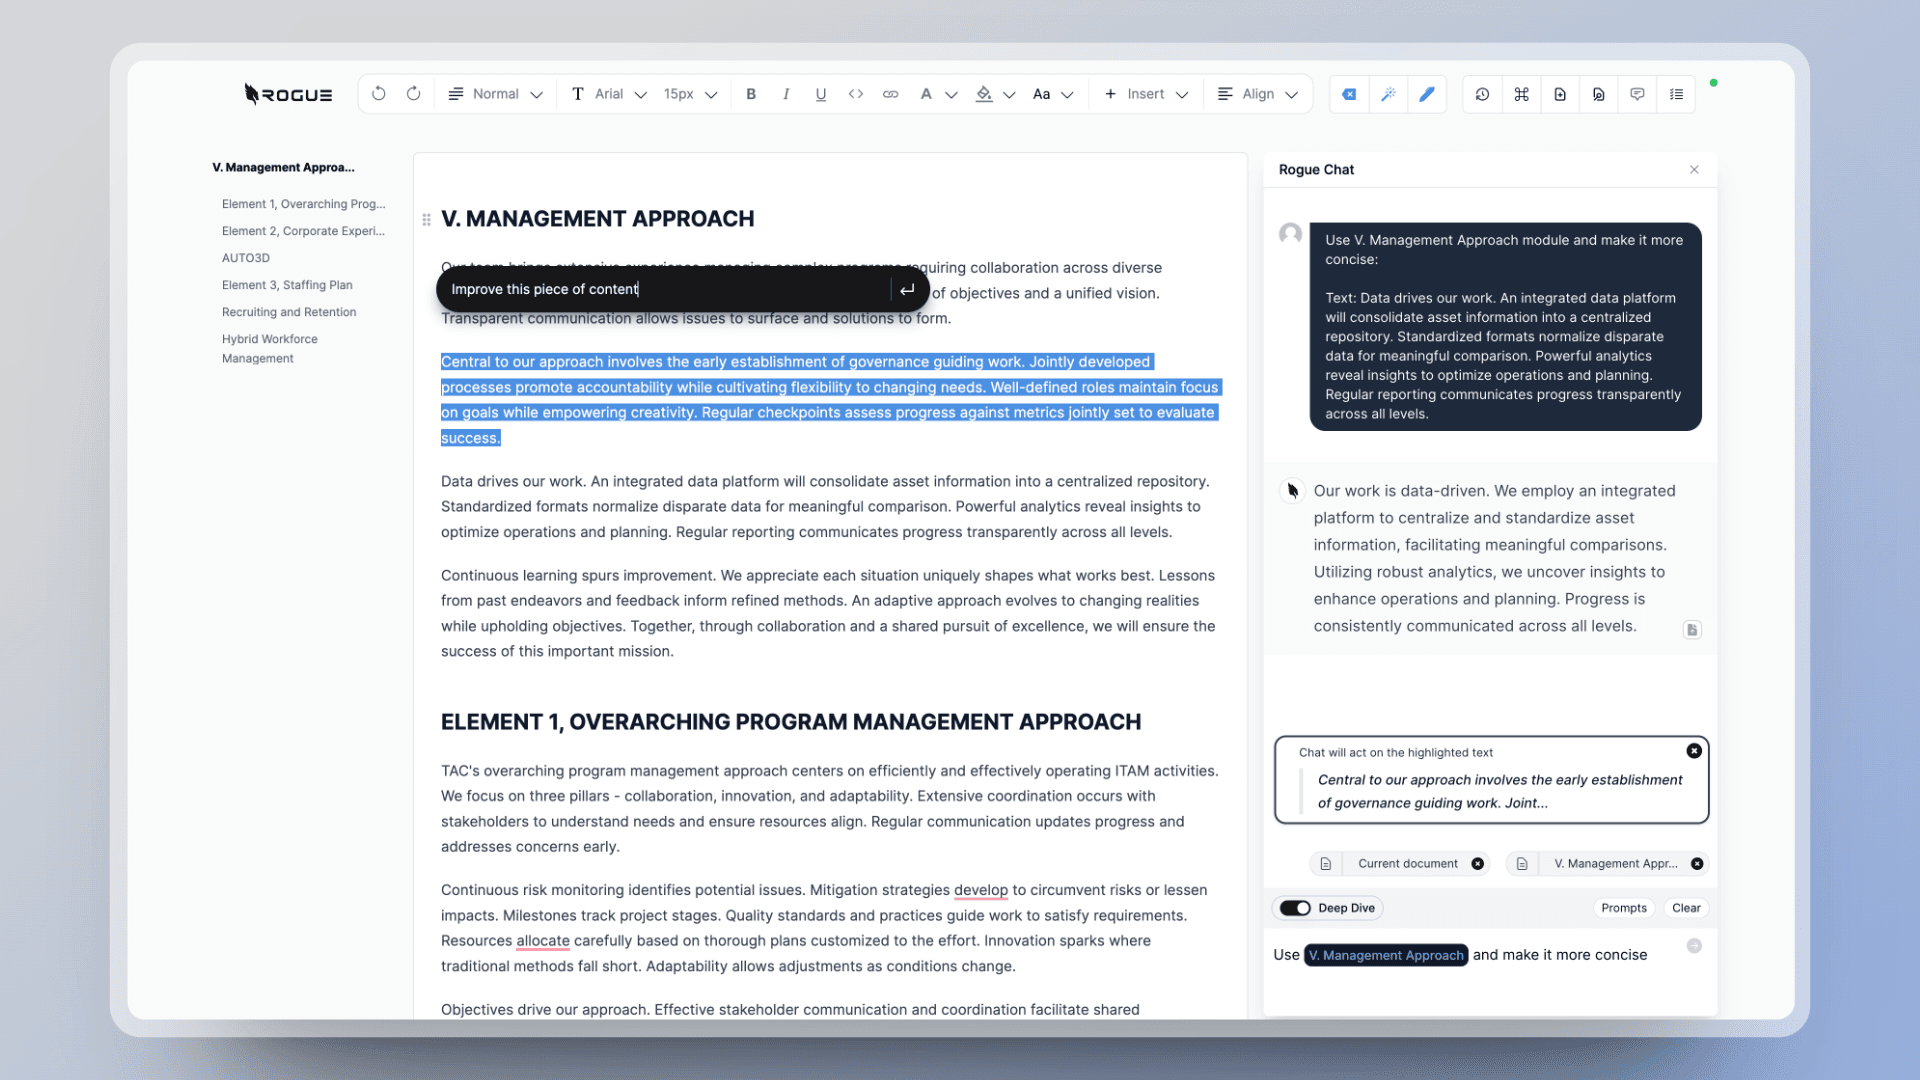
Task: Click the magic wand AI icon
Action: tap(1388, 94)
